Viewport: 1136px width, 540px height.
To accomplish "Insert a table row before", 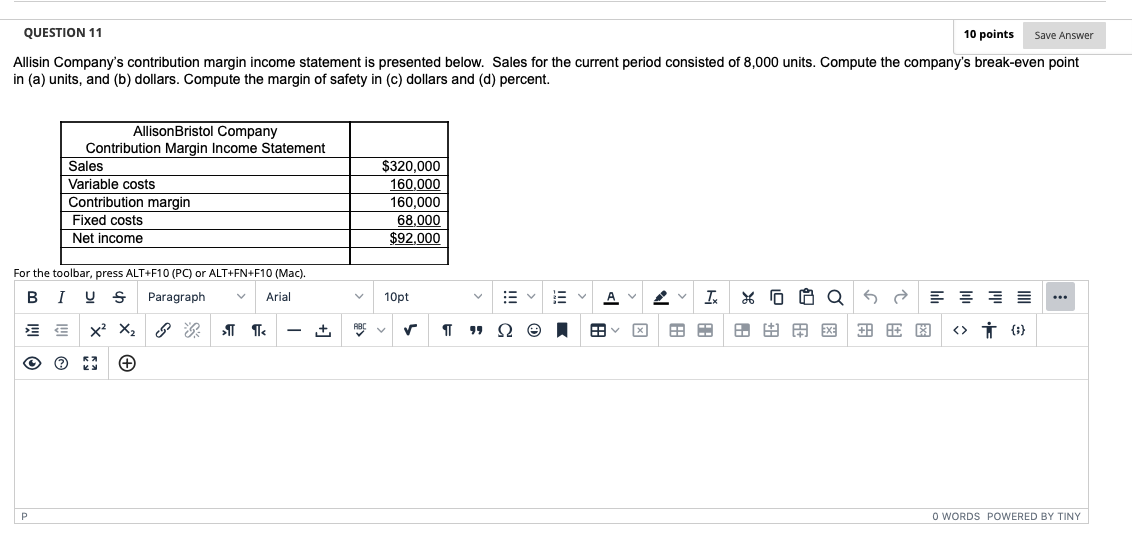I will click(771, 331).
